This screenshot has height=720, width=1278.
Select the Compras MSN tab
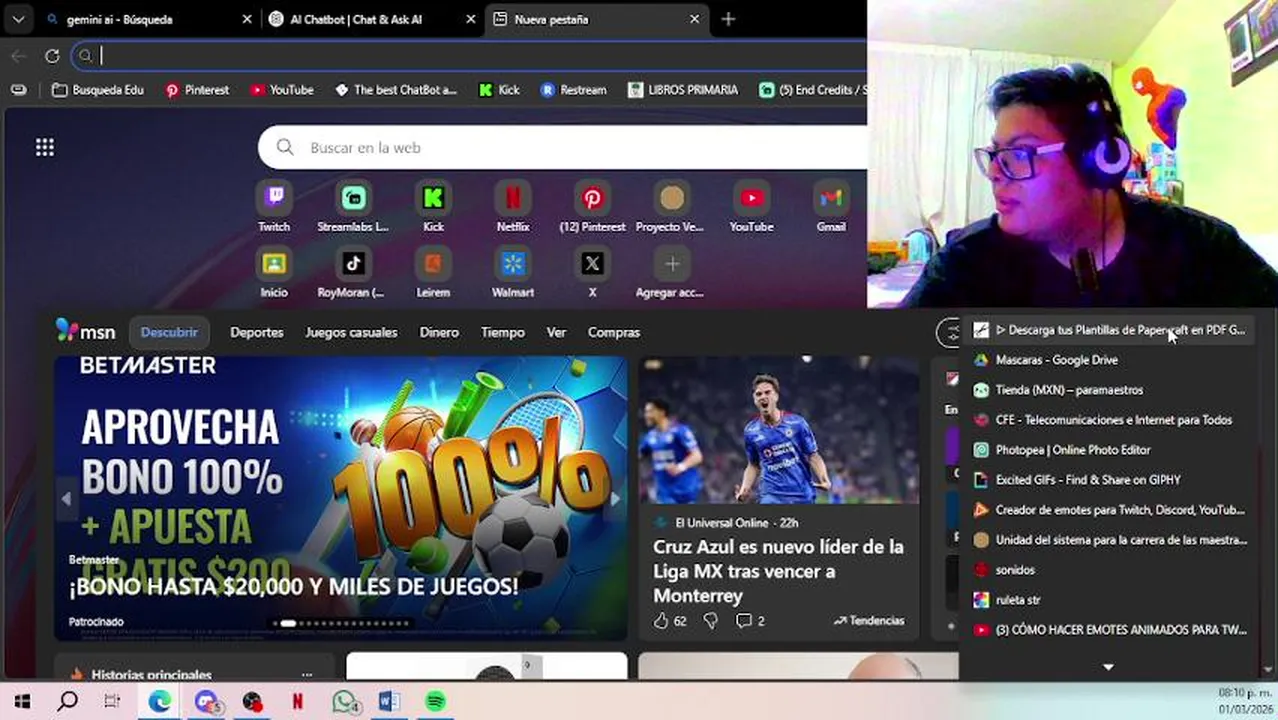pyautogui.click(x=614, y=332)
